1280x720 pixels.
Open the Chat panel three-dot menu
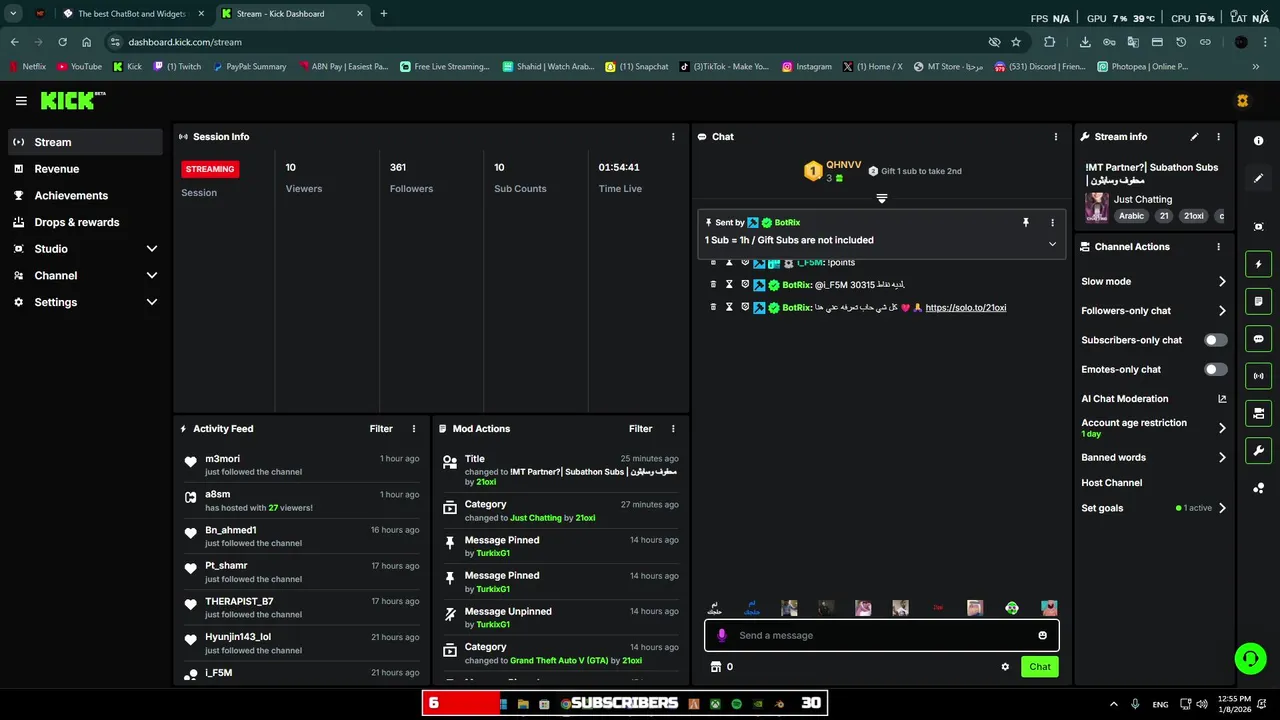pos(1056,137)
